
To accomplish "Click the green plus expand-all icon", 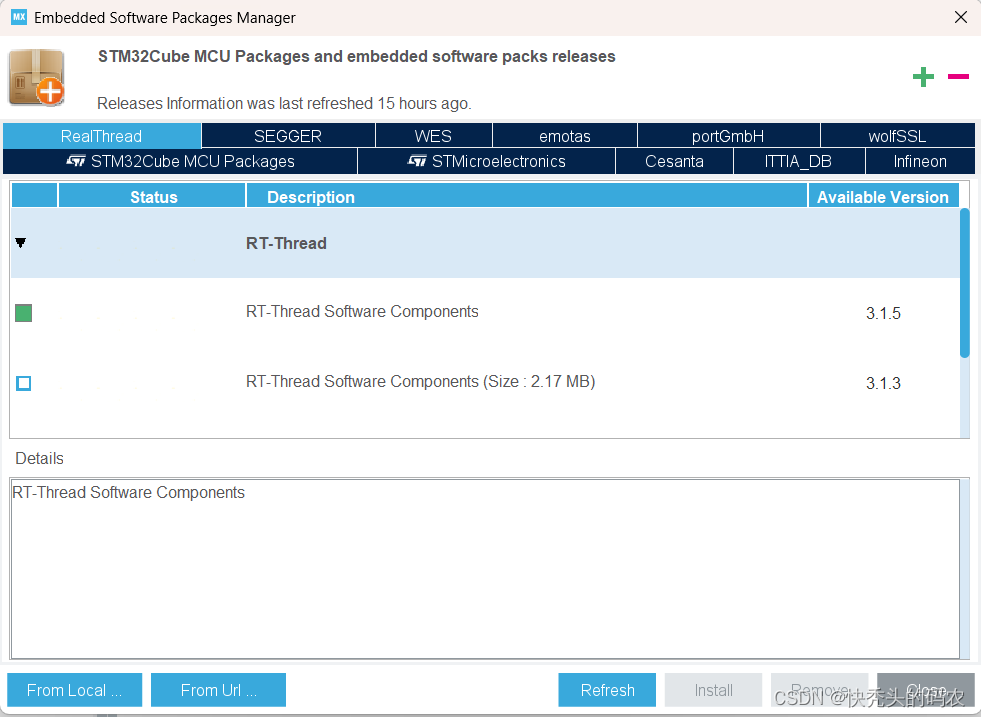I will (x=923, y=77).
